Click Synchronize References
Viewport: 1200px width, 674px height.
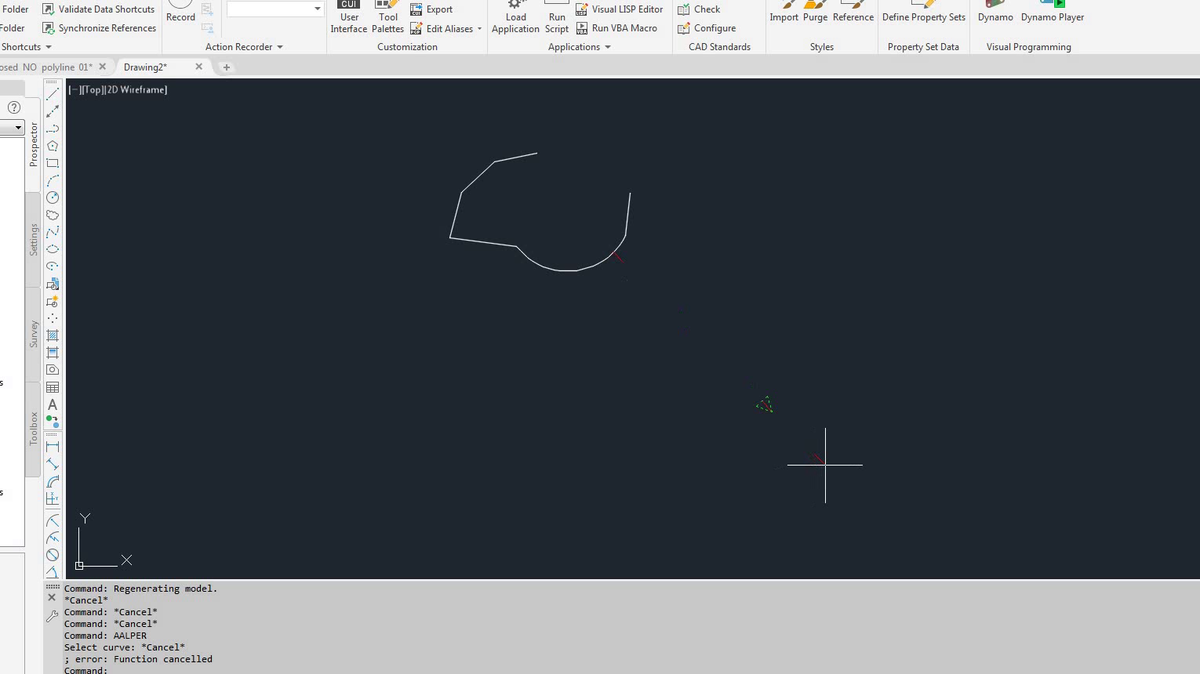click(x=98, y=28)
